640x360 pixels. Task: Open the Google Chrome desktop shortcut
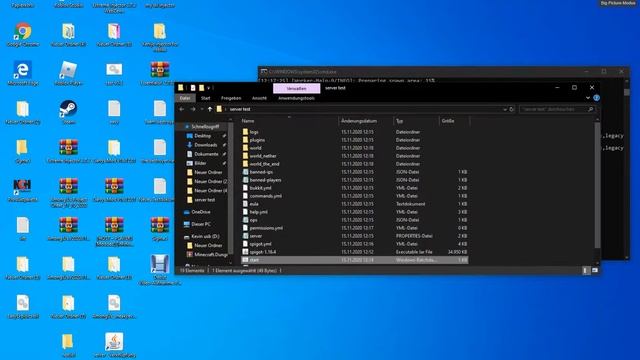(23, 32)
